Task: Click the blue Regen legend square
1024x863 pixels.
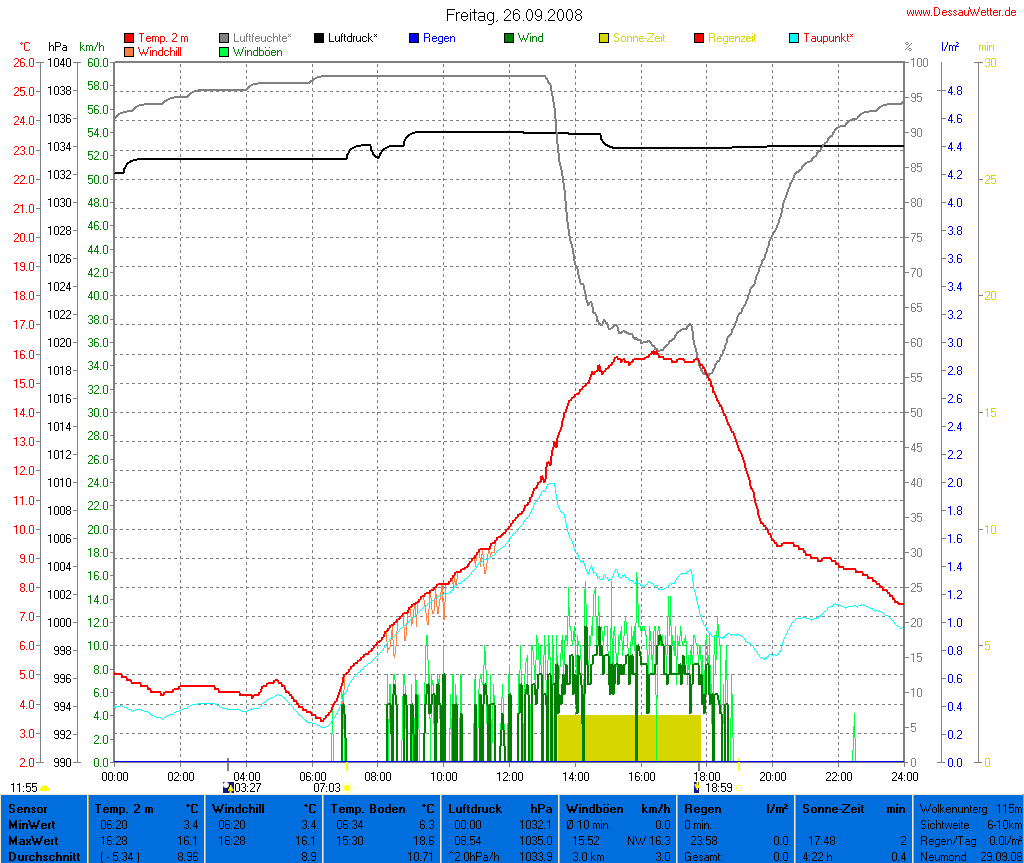Action: pos(414,38)
